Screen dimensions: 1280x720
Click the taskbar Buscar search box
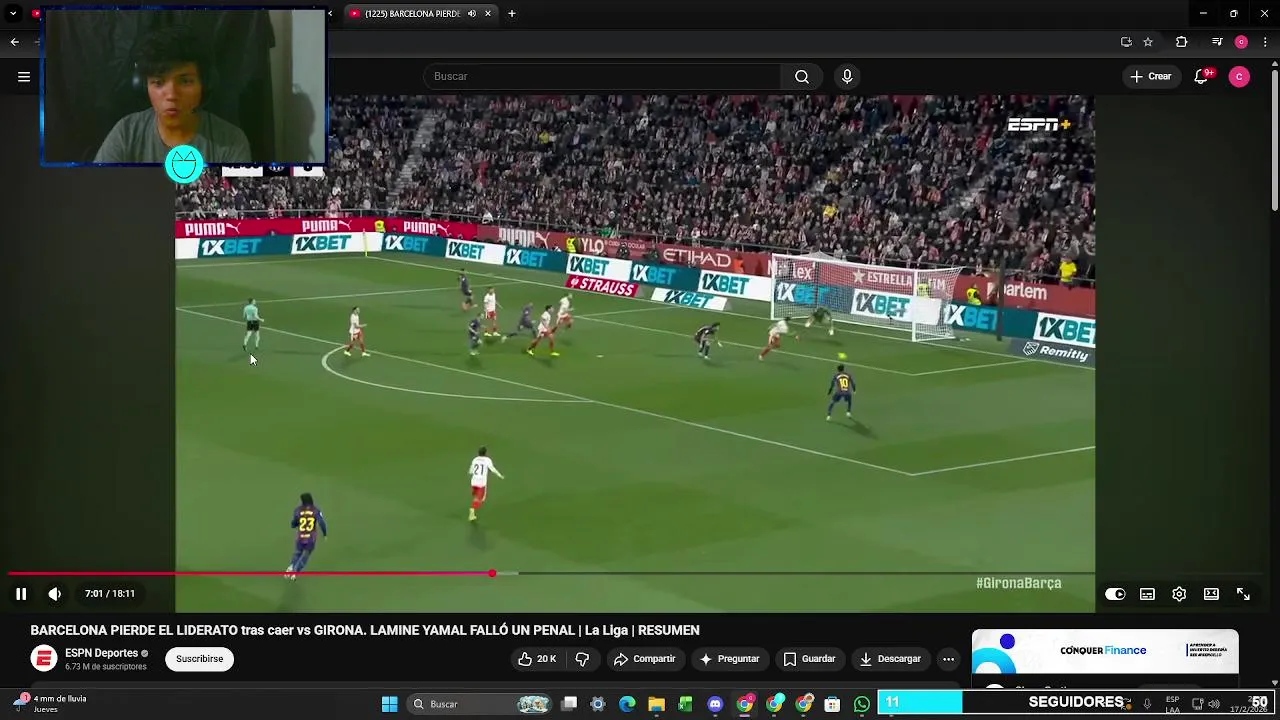point(480,704)
